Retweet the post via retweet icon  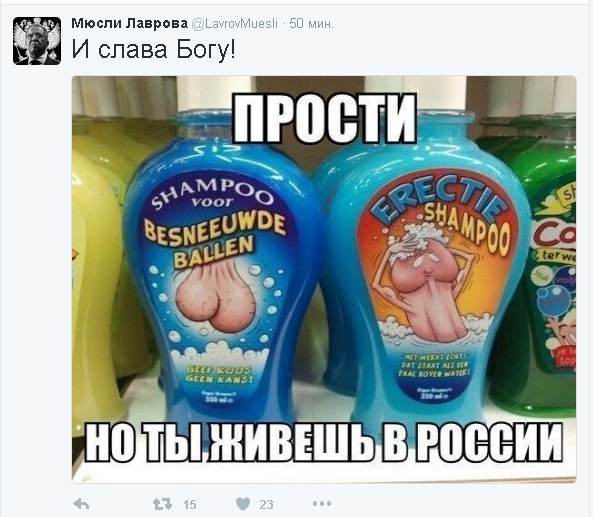point(162,504)
